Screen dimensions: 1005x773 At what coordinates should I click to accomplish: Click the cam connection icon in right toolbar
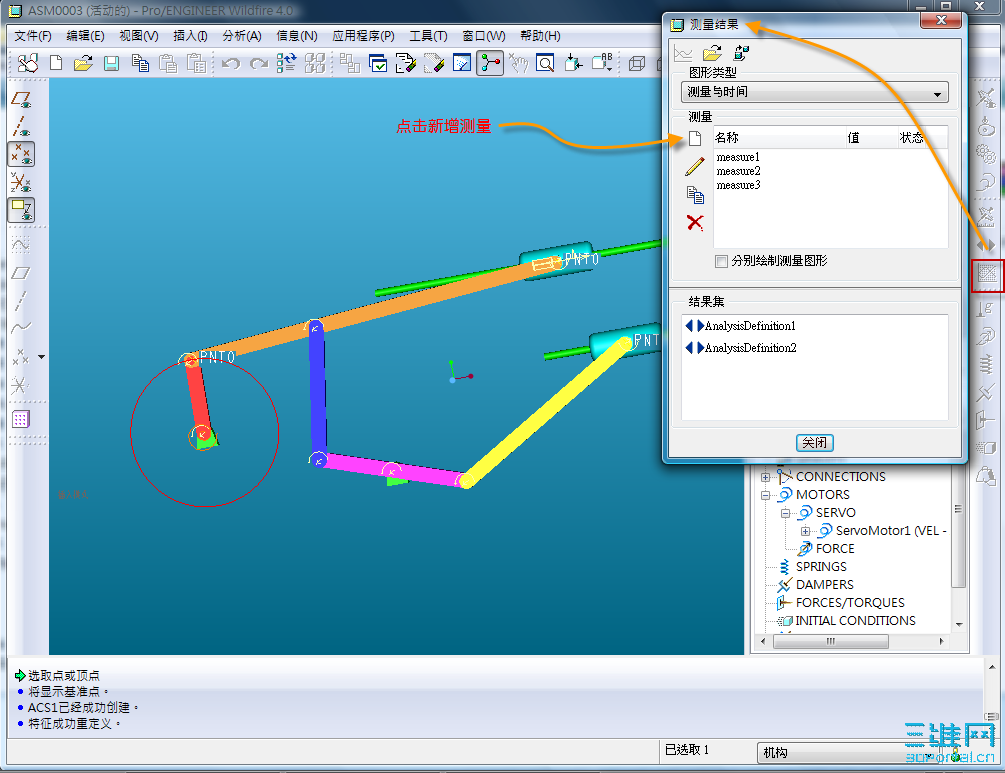(986, 126)
